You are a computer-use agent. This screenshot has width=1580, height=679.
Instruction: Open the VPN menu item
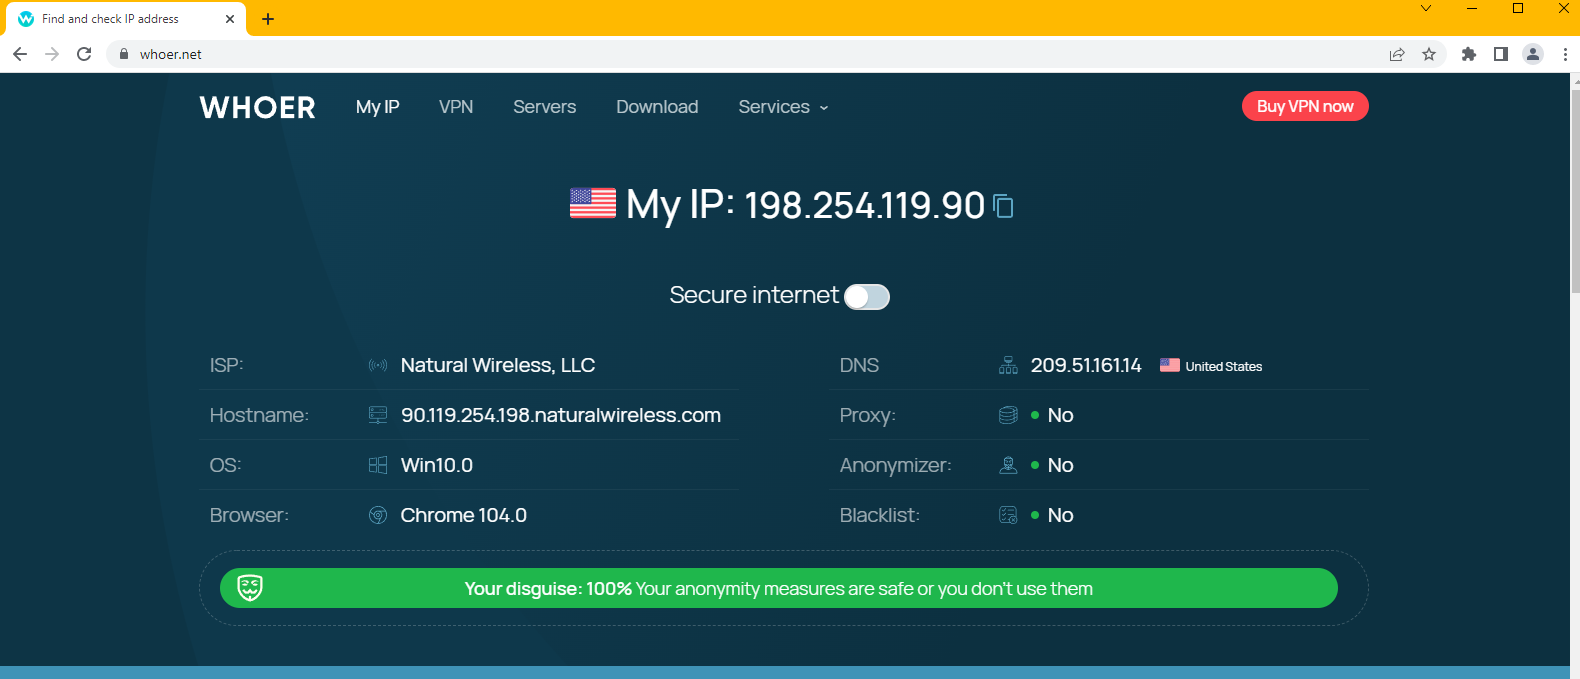456,107
